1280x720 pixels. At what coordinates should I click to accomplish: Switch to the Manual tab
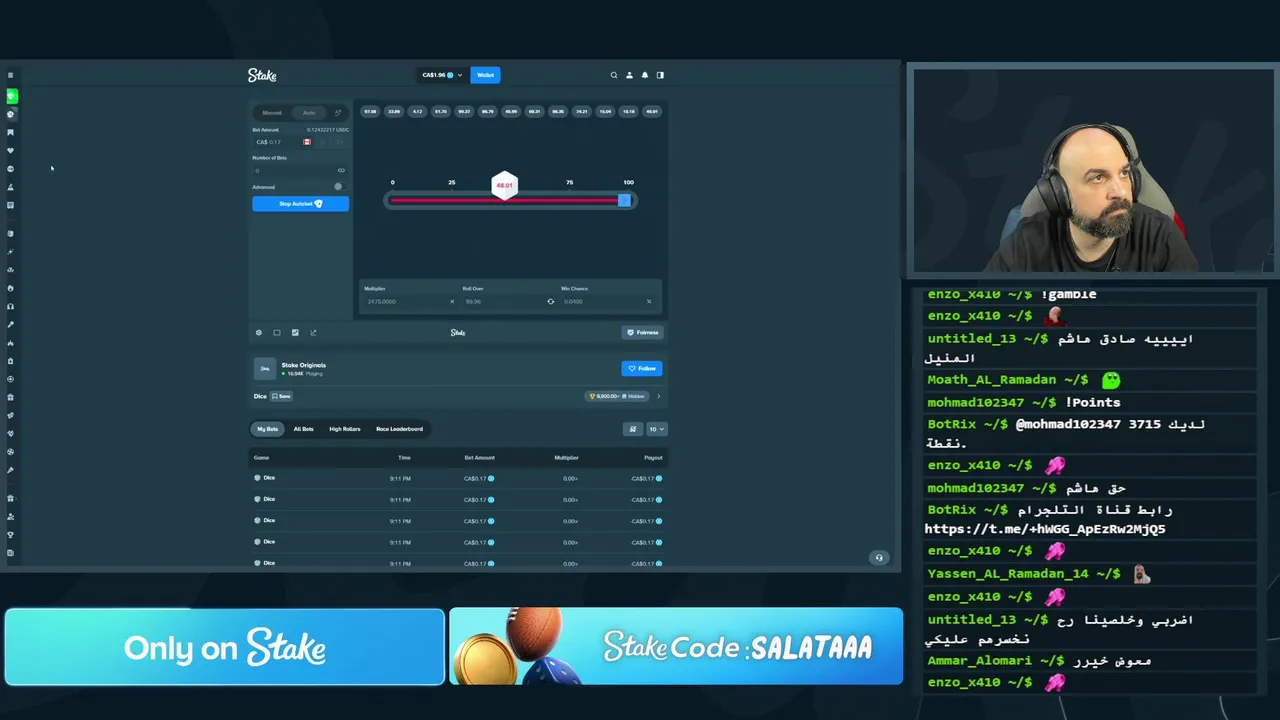pyautogui.click(x=272, y=113)
